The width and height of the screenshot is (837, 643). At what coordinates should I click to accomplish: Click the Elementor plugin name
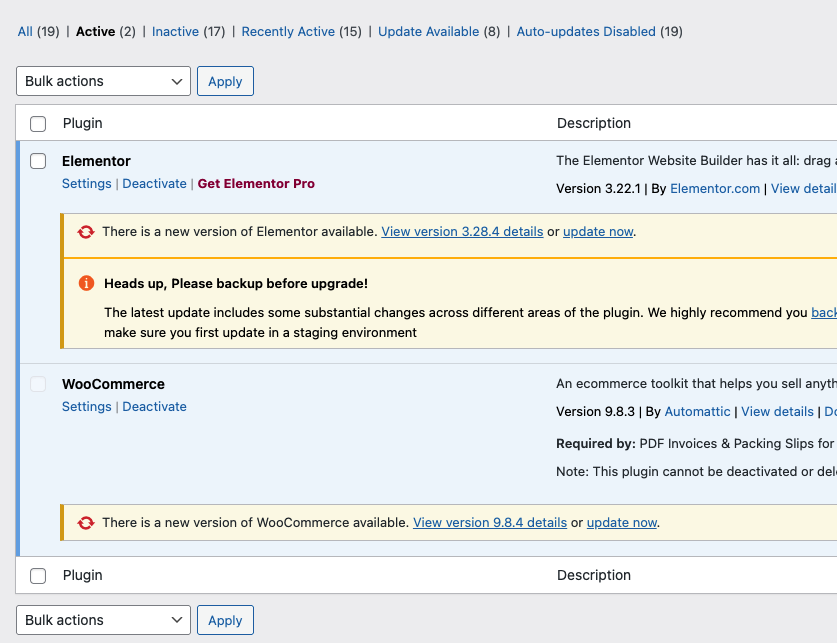(x=96, y=161)
